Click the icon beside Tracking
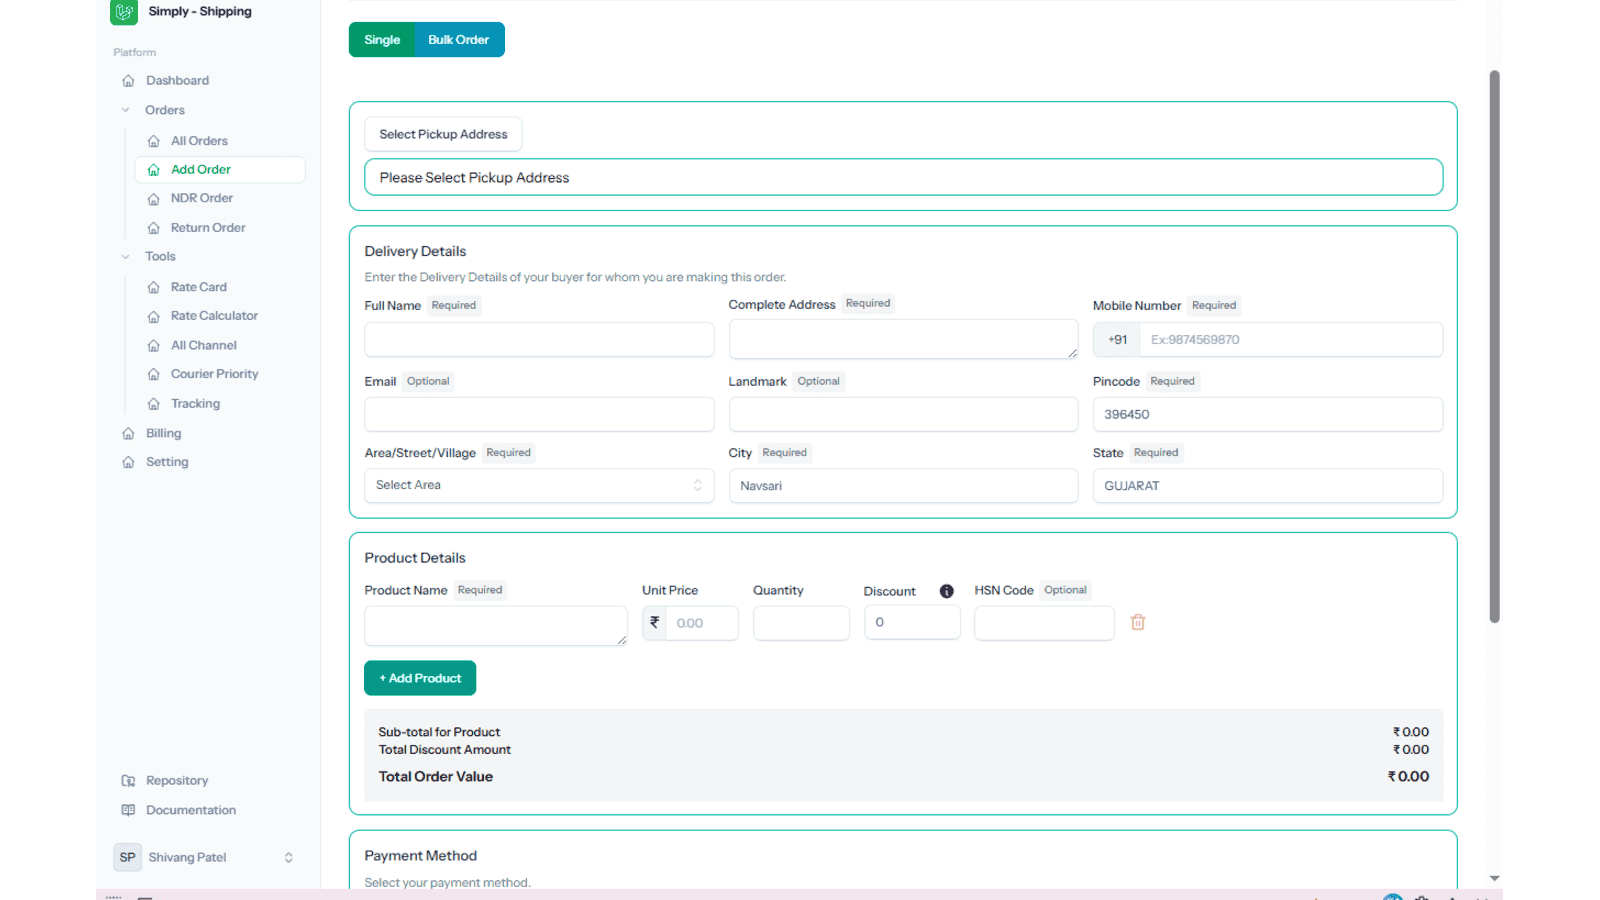Screen dimensions: 1600x900 [153, 404]
